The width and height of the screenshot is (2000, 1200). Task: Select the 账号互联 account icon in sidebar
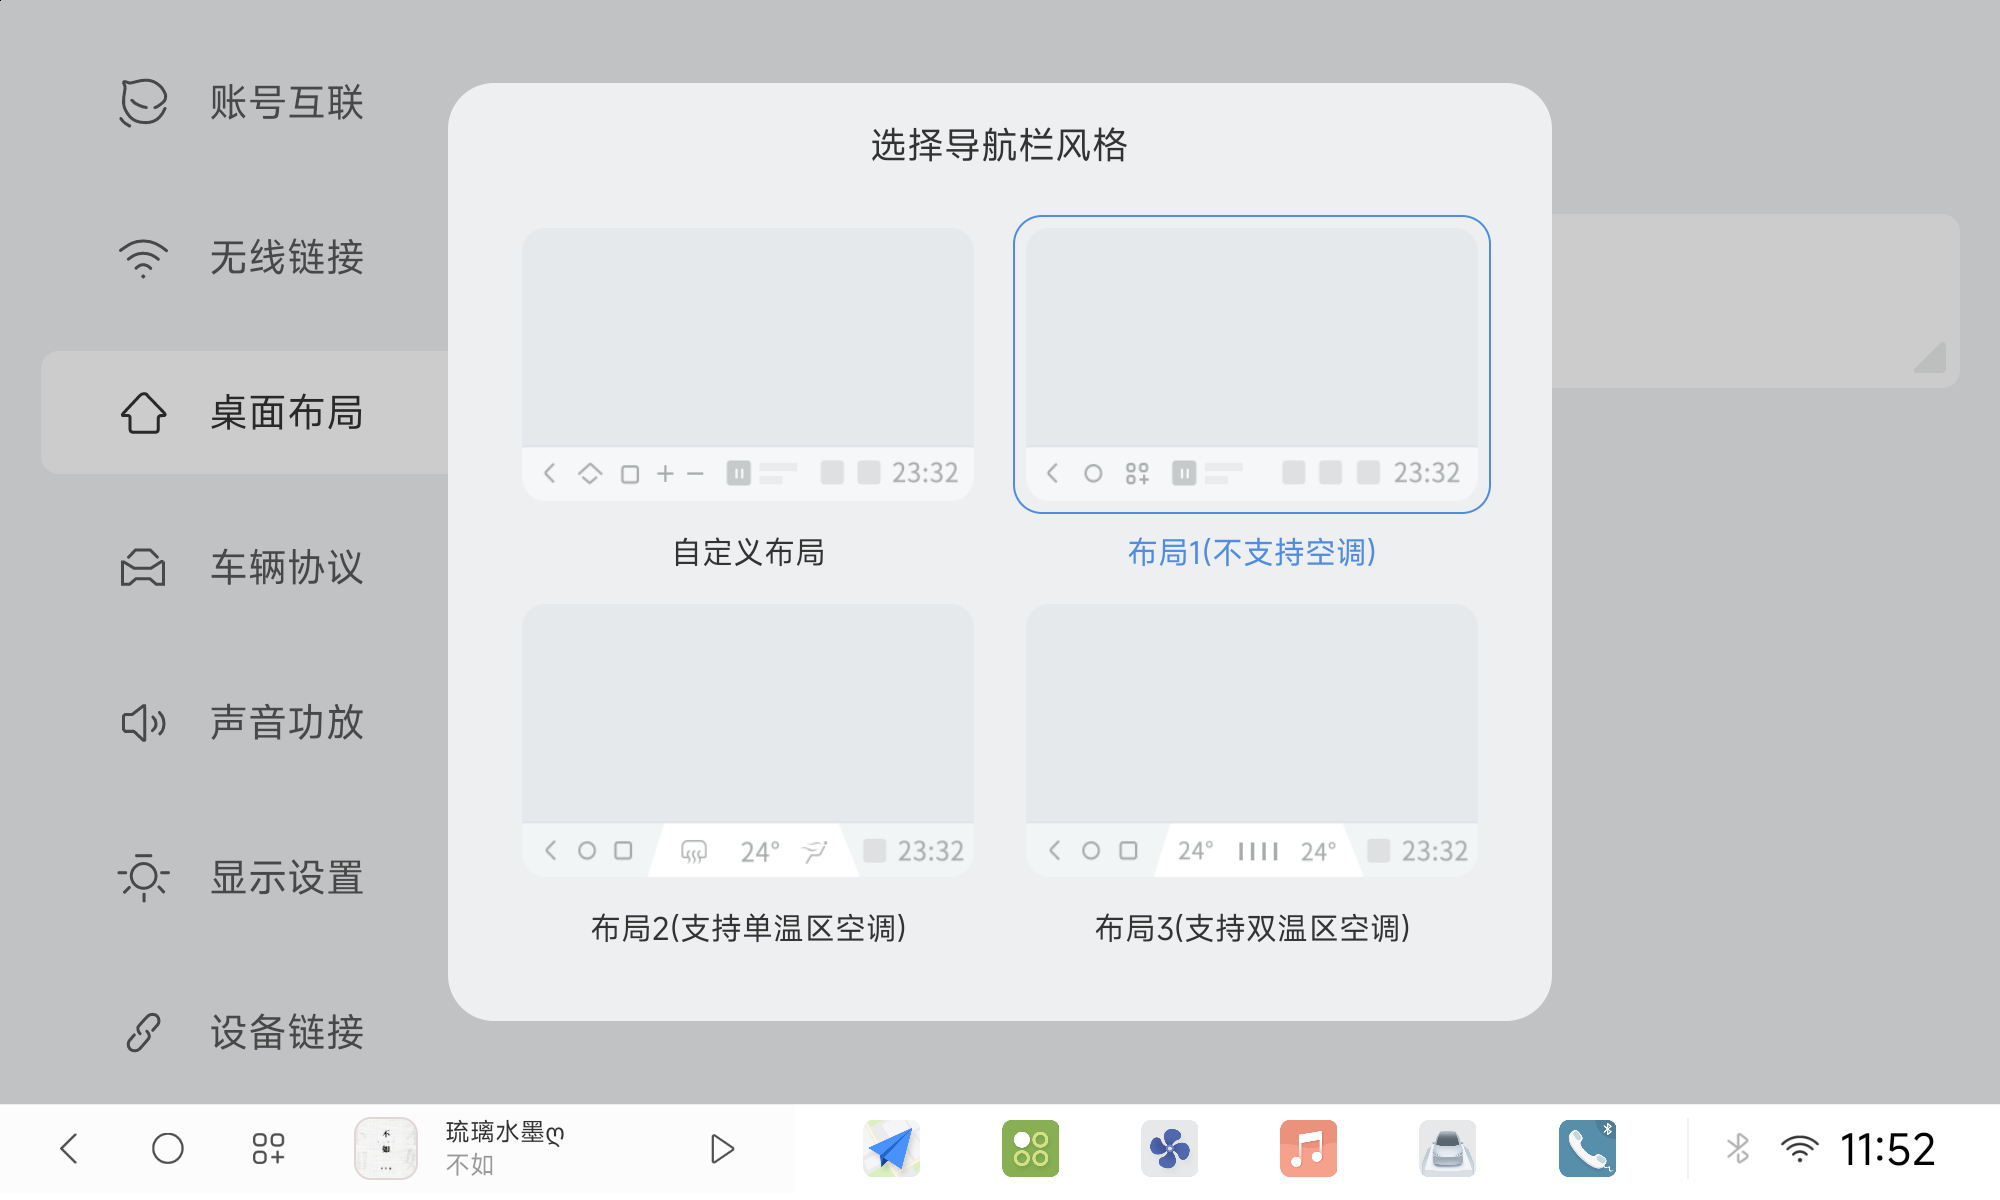point(143,101)
